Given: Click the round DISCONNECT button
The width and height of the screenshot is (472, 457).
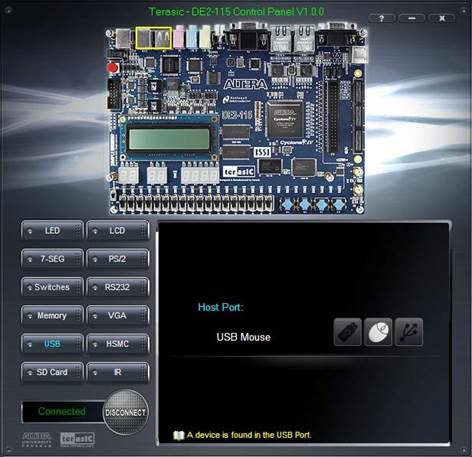Looking at the screenshot, I should click(x=125, y=412).
